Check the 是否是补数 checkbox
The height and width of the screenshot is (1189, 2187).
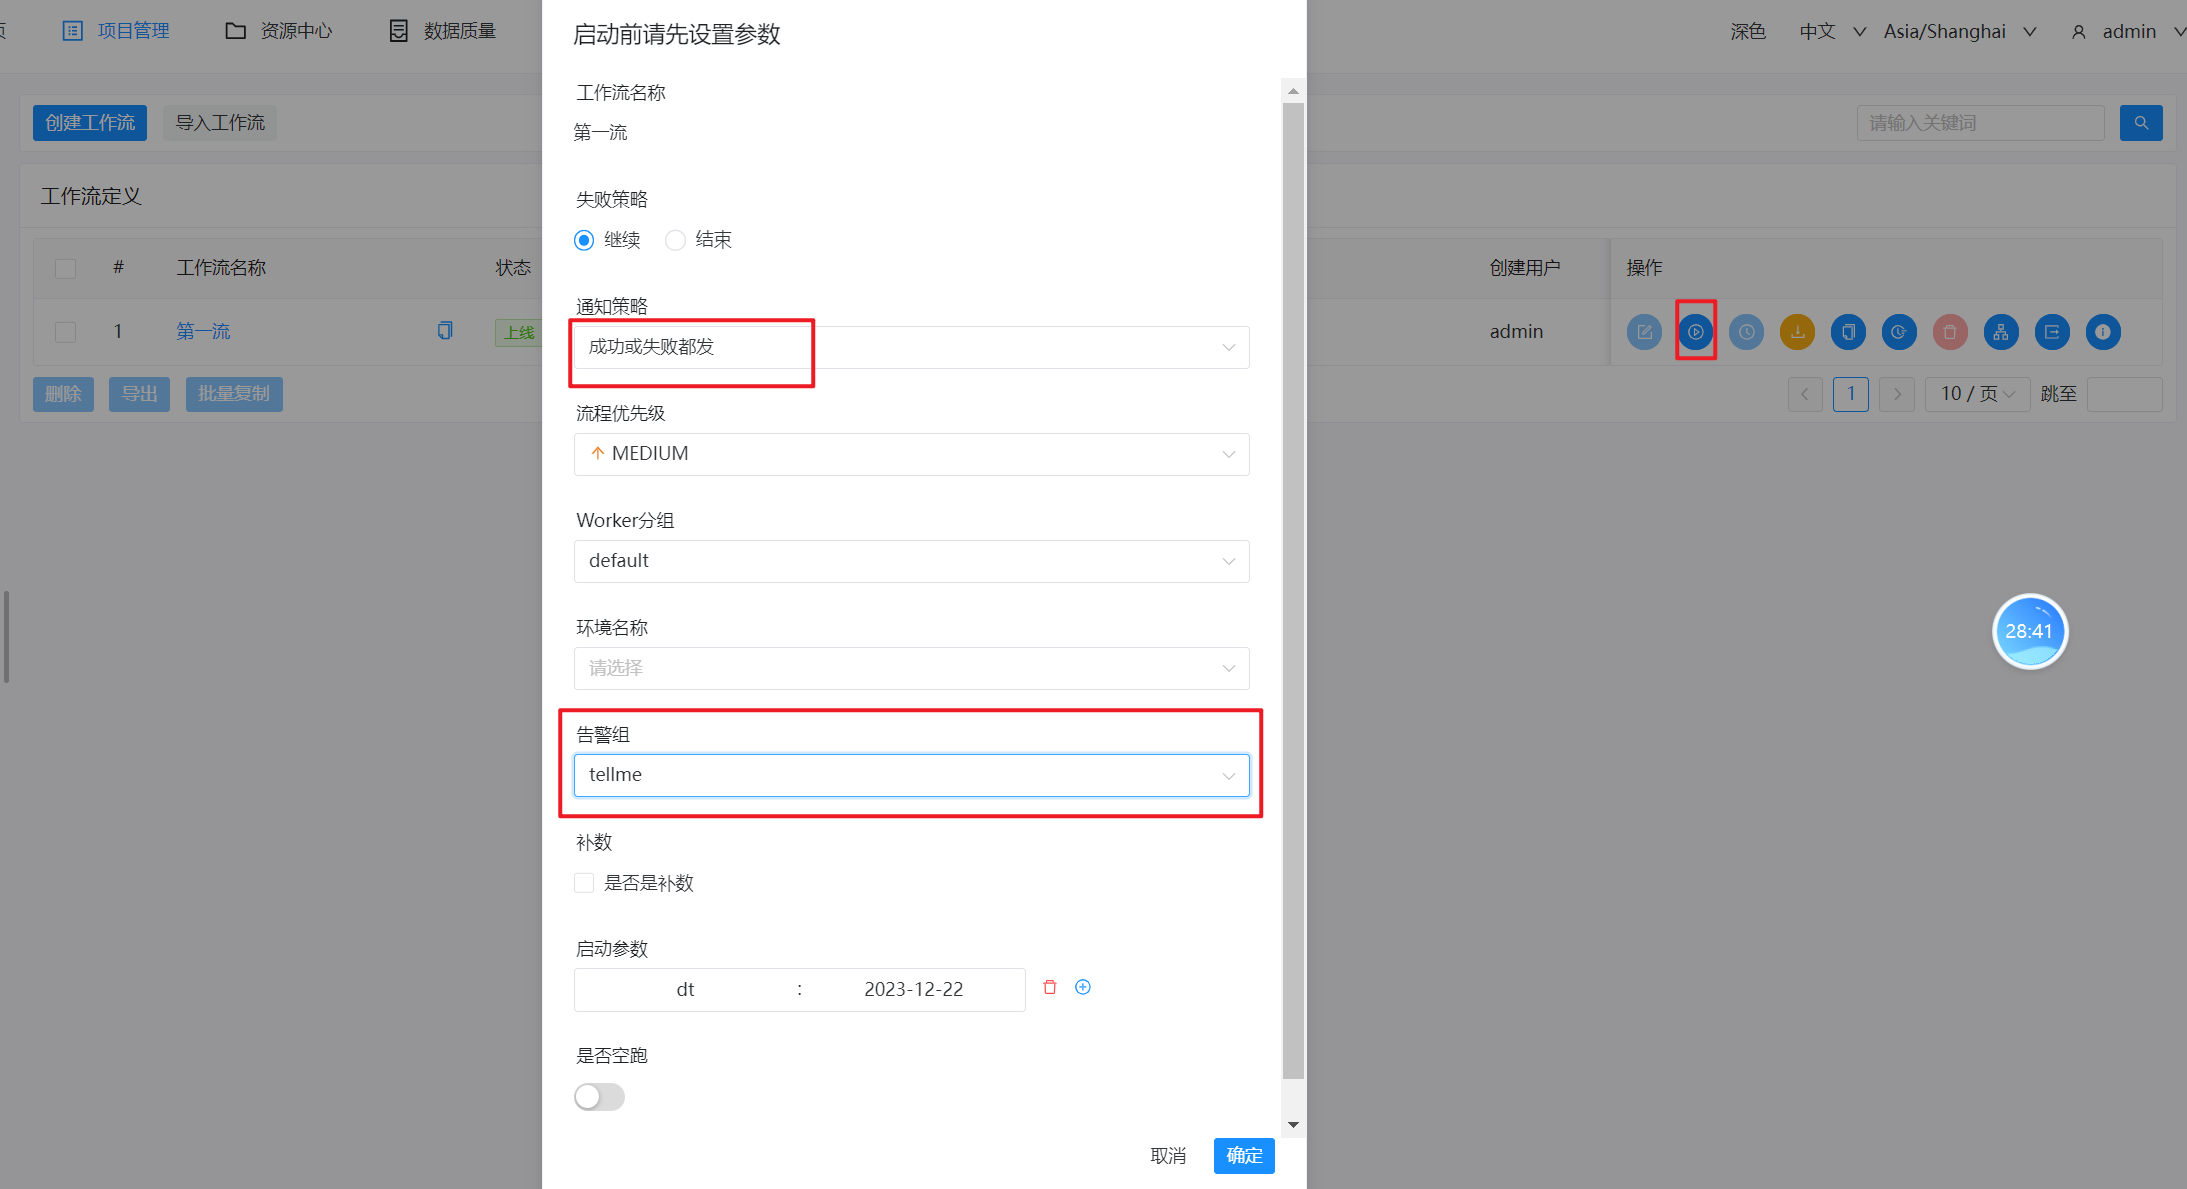(584, 883)
